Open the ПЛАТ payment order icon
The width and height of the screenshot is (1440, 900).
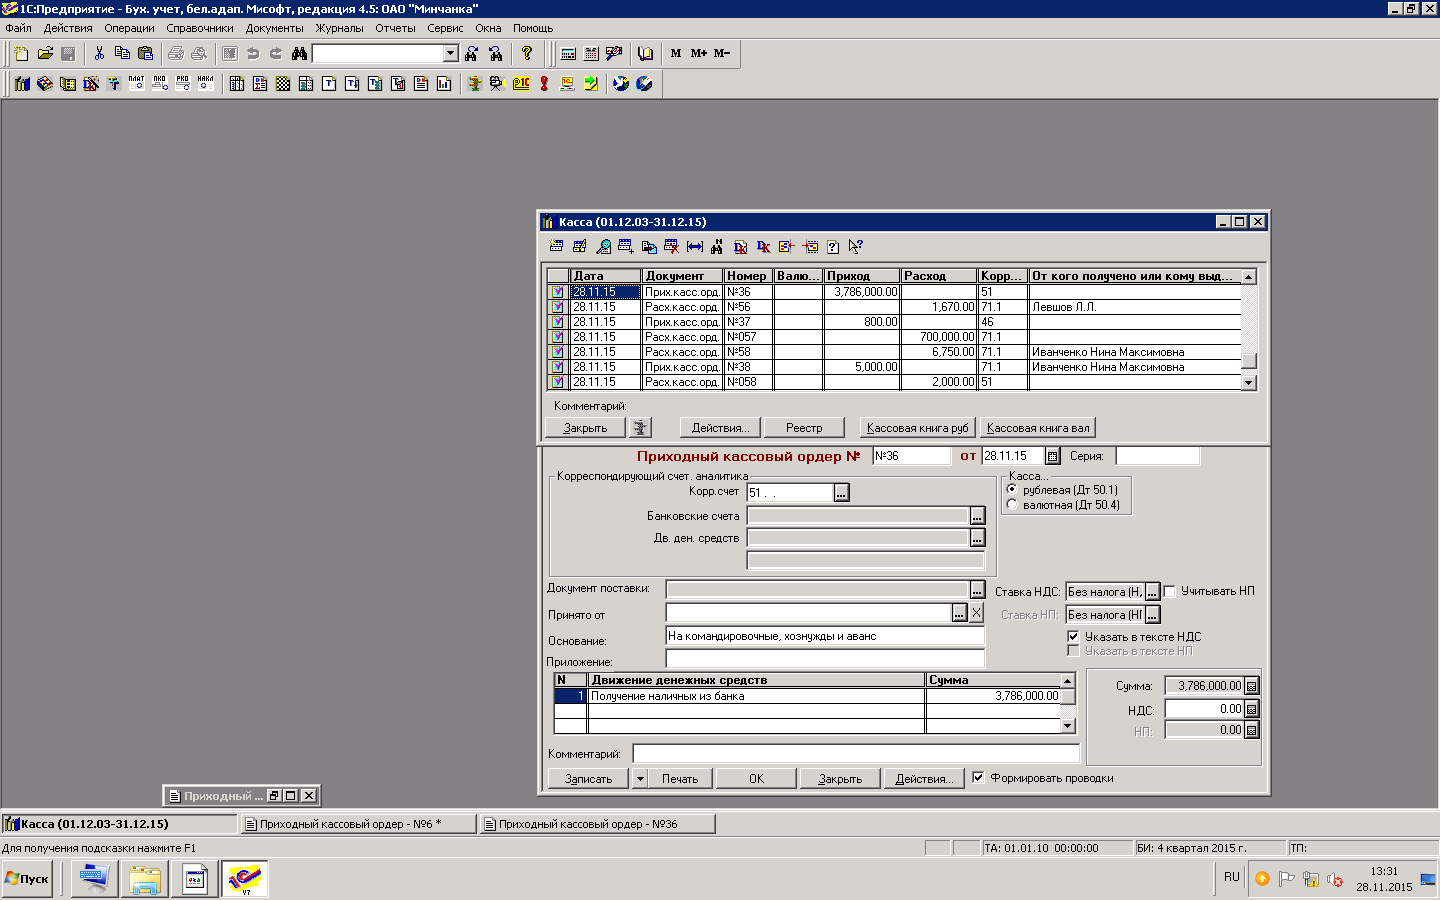136,83
